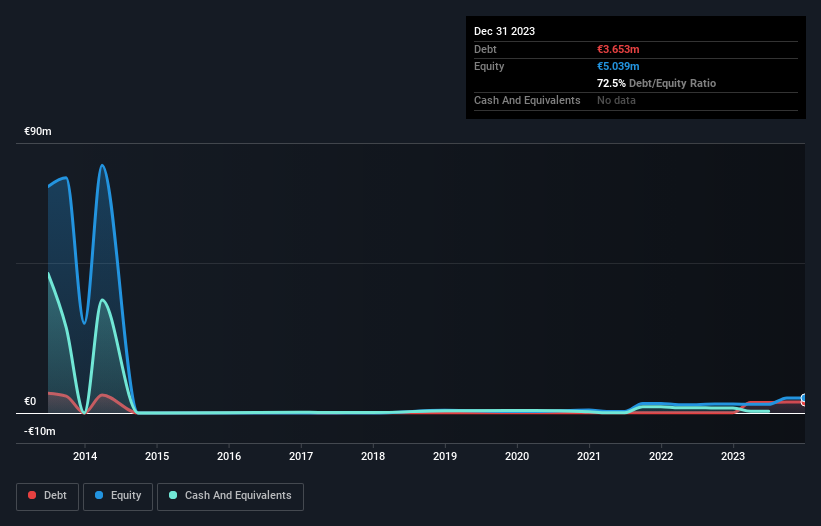Click the 2021 x-axis label
Viewport: 821px width, 526px height.
pos(589,456)
